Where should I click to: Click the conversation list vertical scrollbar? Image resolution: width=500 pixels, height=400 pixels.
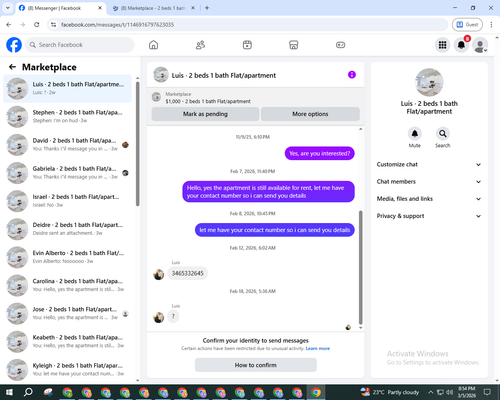pos(137,144)
